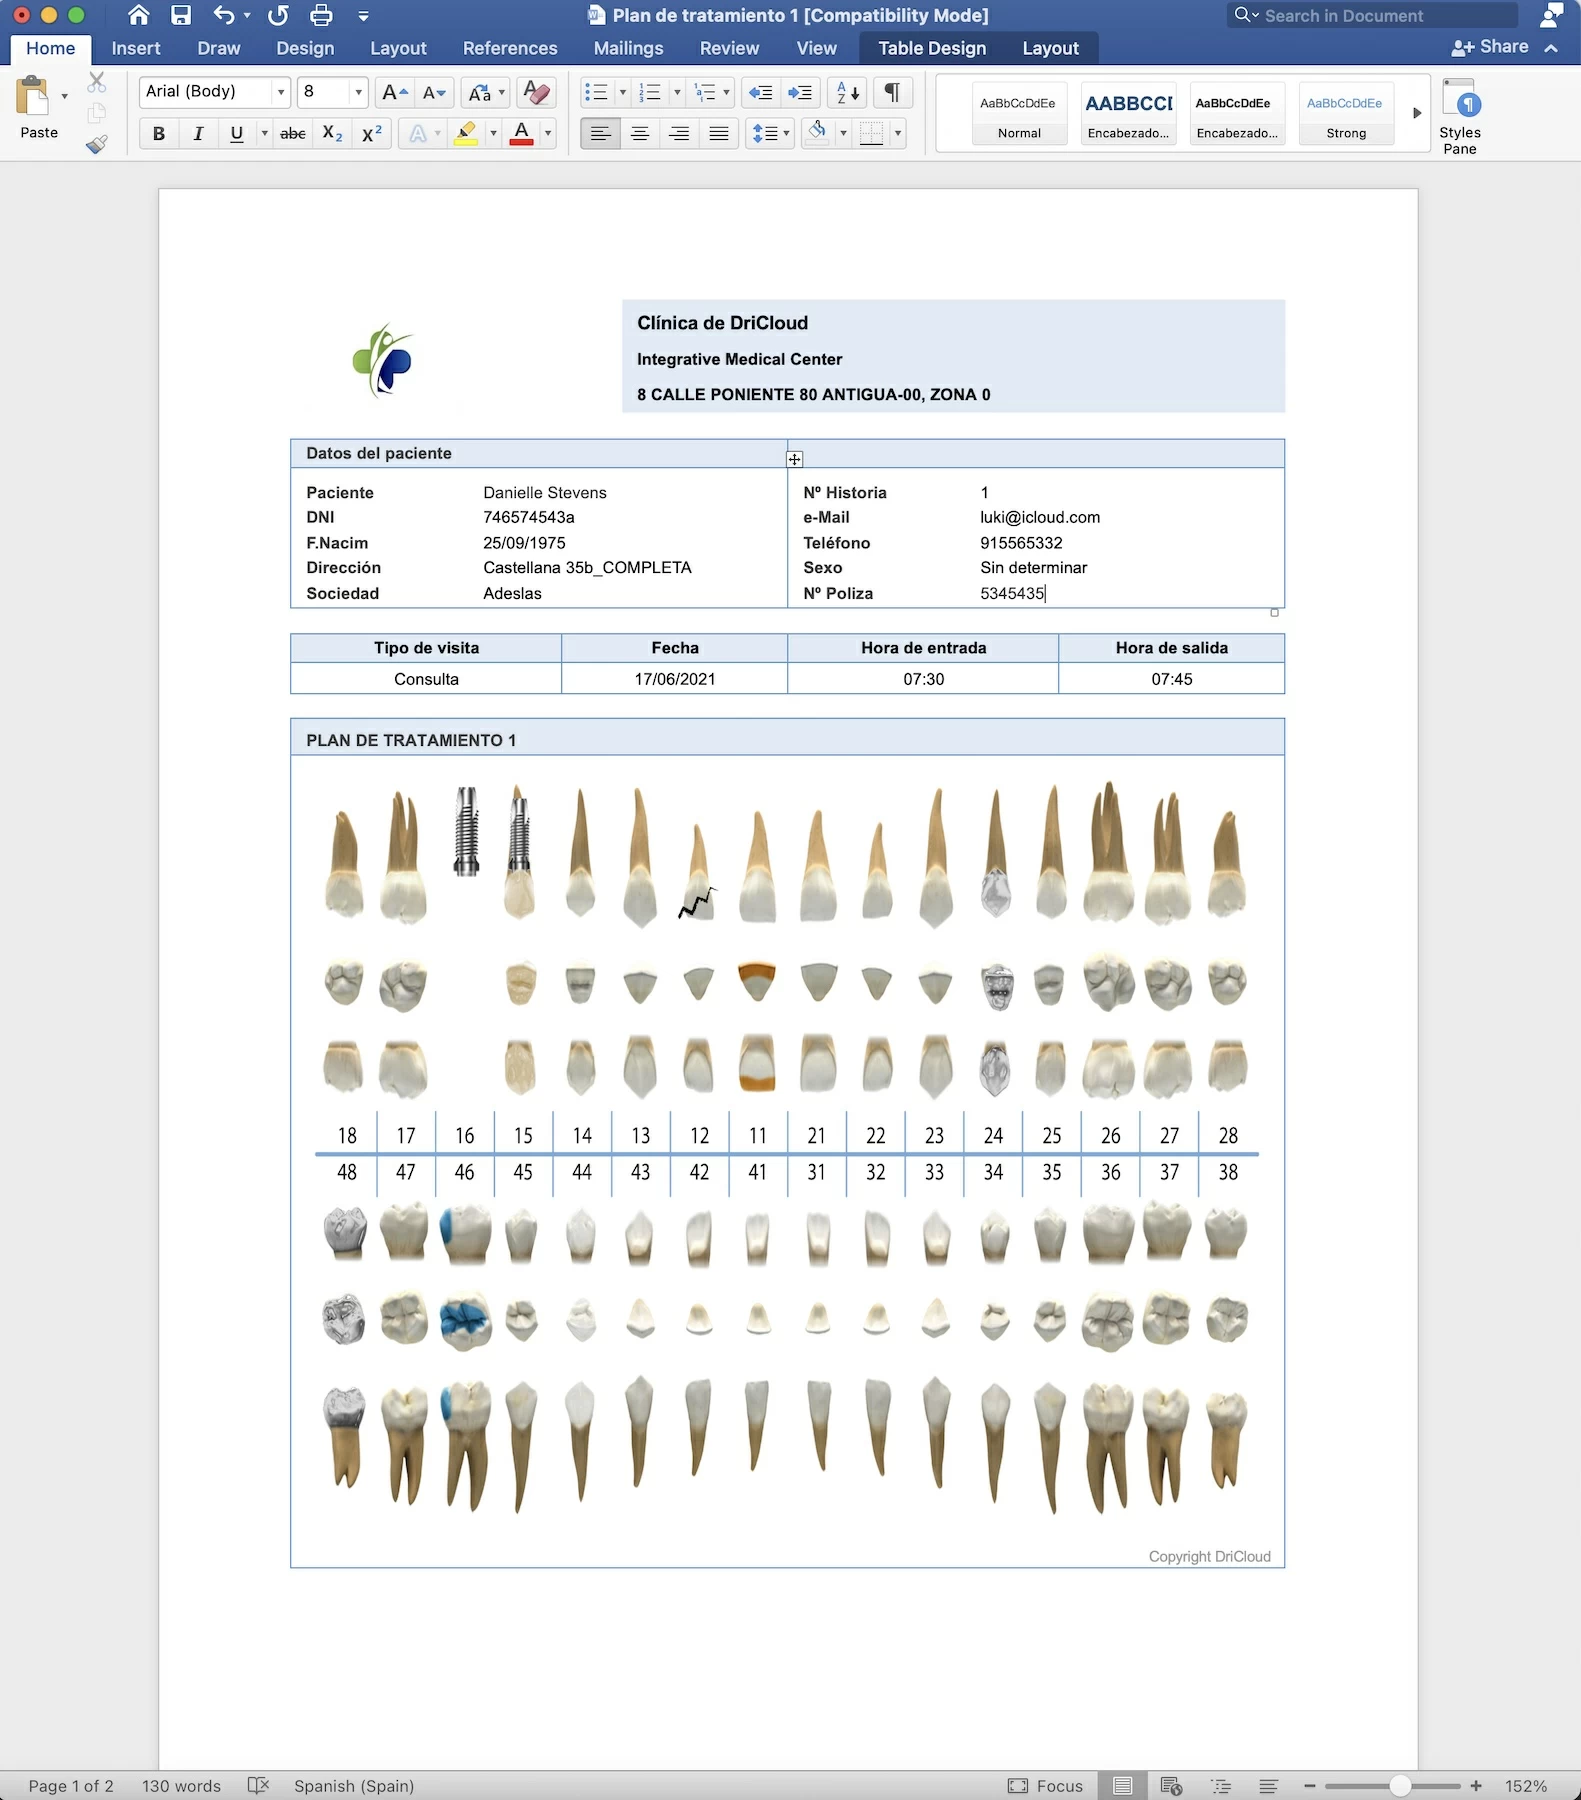
Task: Open the Styles Pane
Action: coord(1459,116)
